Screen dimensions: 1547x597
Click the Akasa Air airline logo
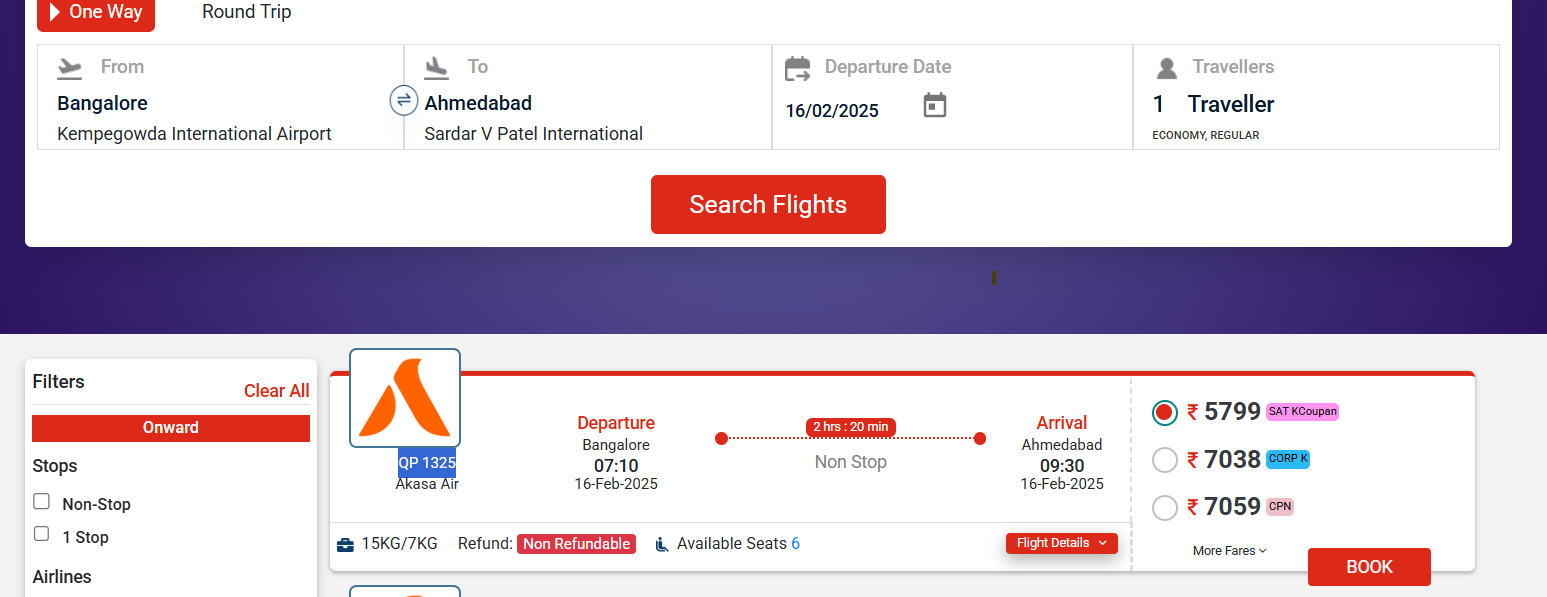tap(405, 398)
